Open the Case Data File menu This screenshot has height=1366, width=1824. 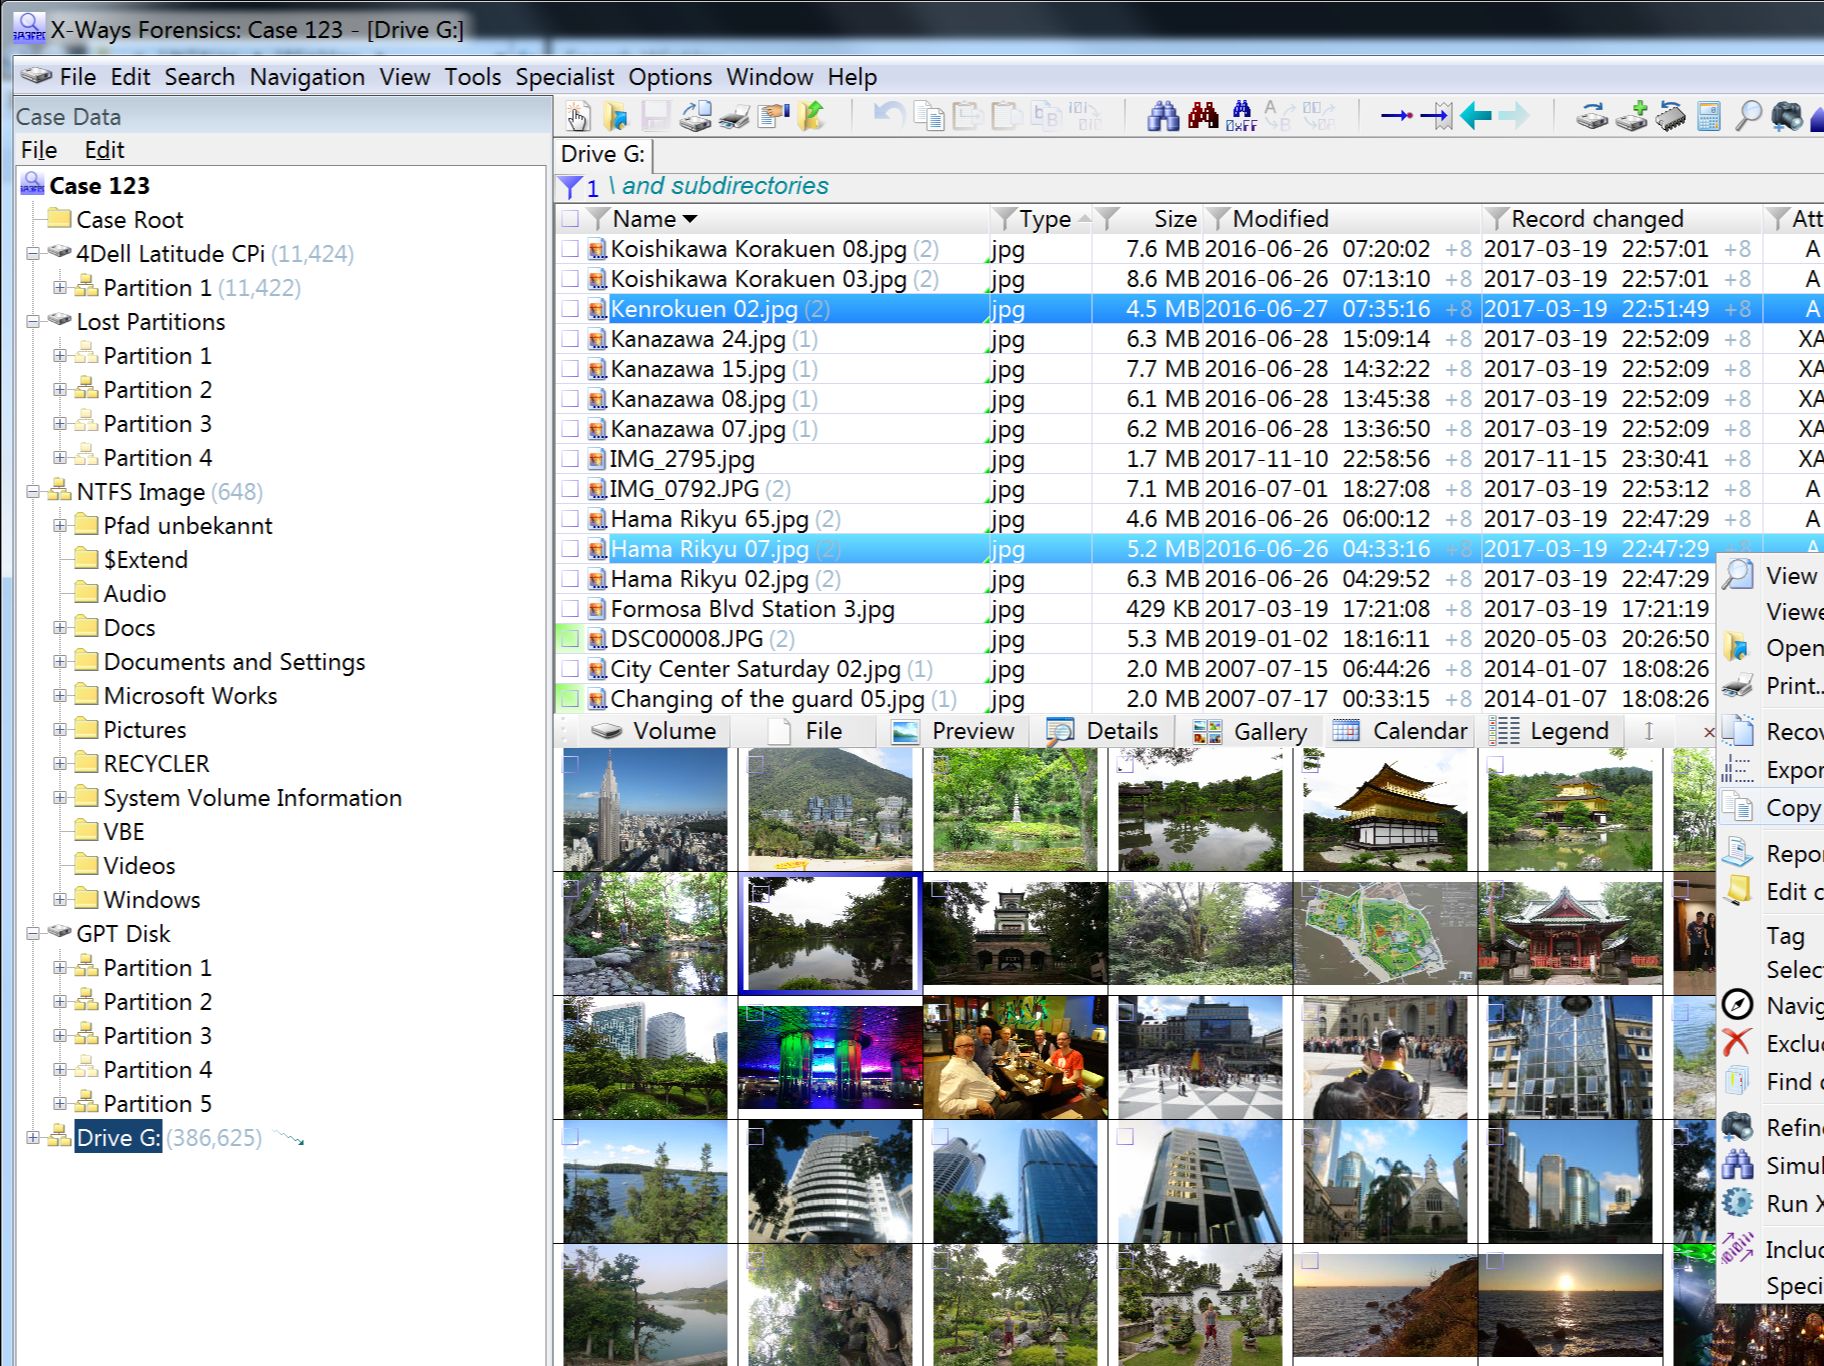[39, 150]
